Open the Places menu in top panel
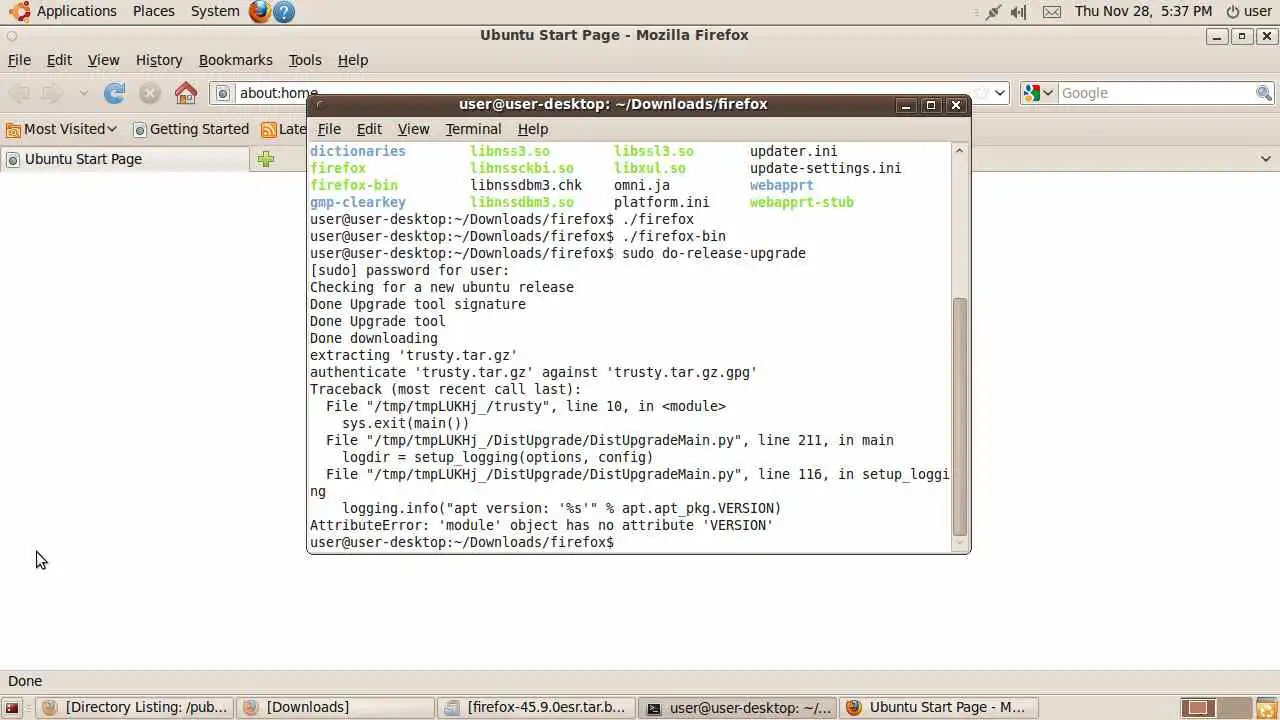The width and height of the screenshot is (1280, 720). [153, 11]
